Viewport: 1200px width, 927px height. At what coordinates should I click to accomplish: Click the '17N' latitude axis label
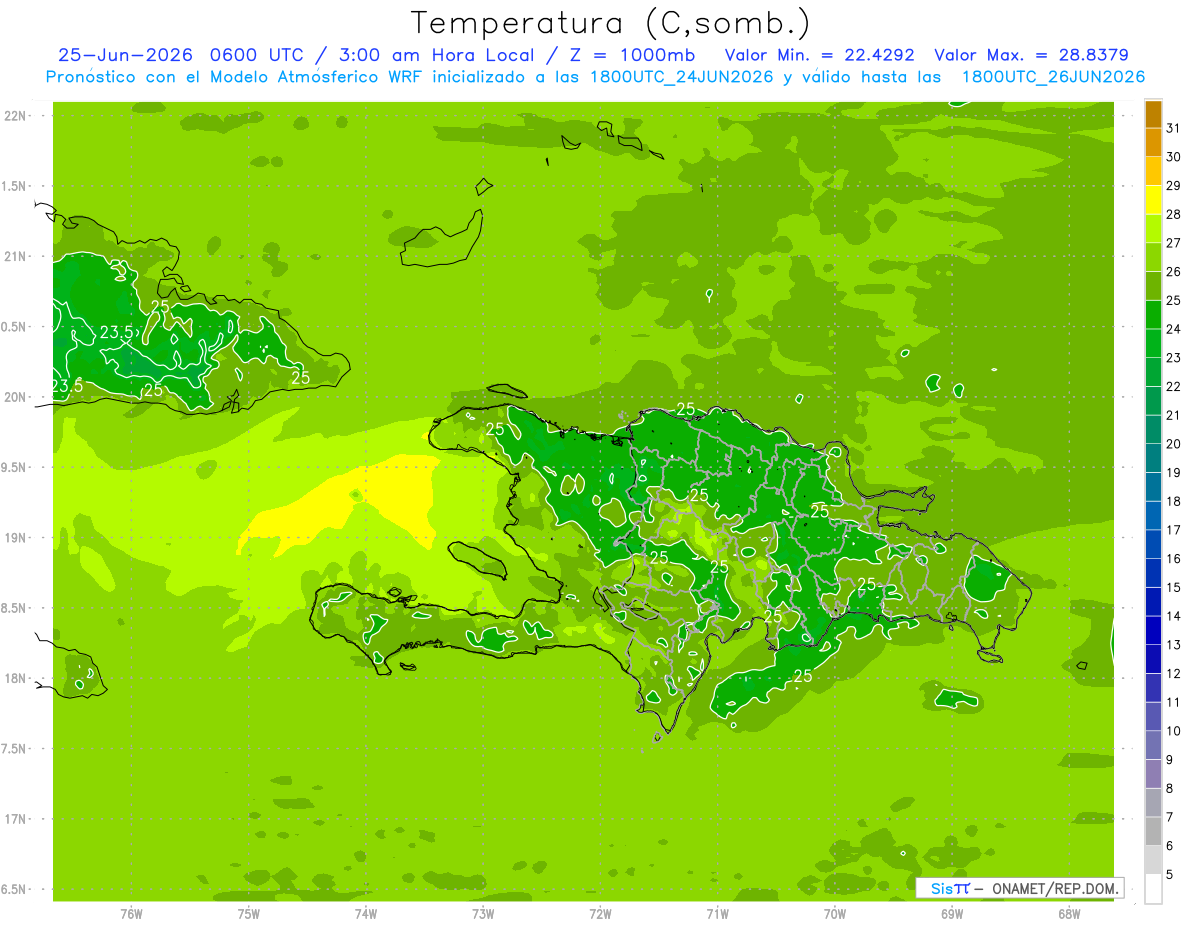(15, 819)
